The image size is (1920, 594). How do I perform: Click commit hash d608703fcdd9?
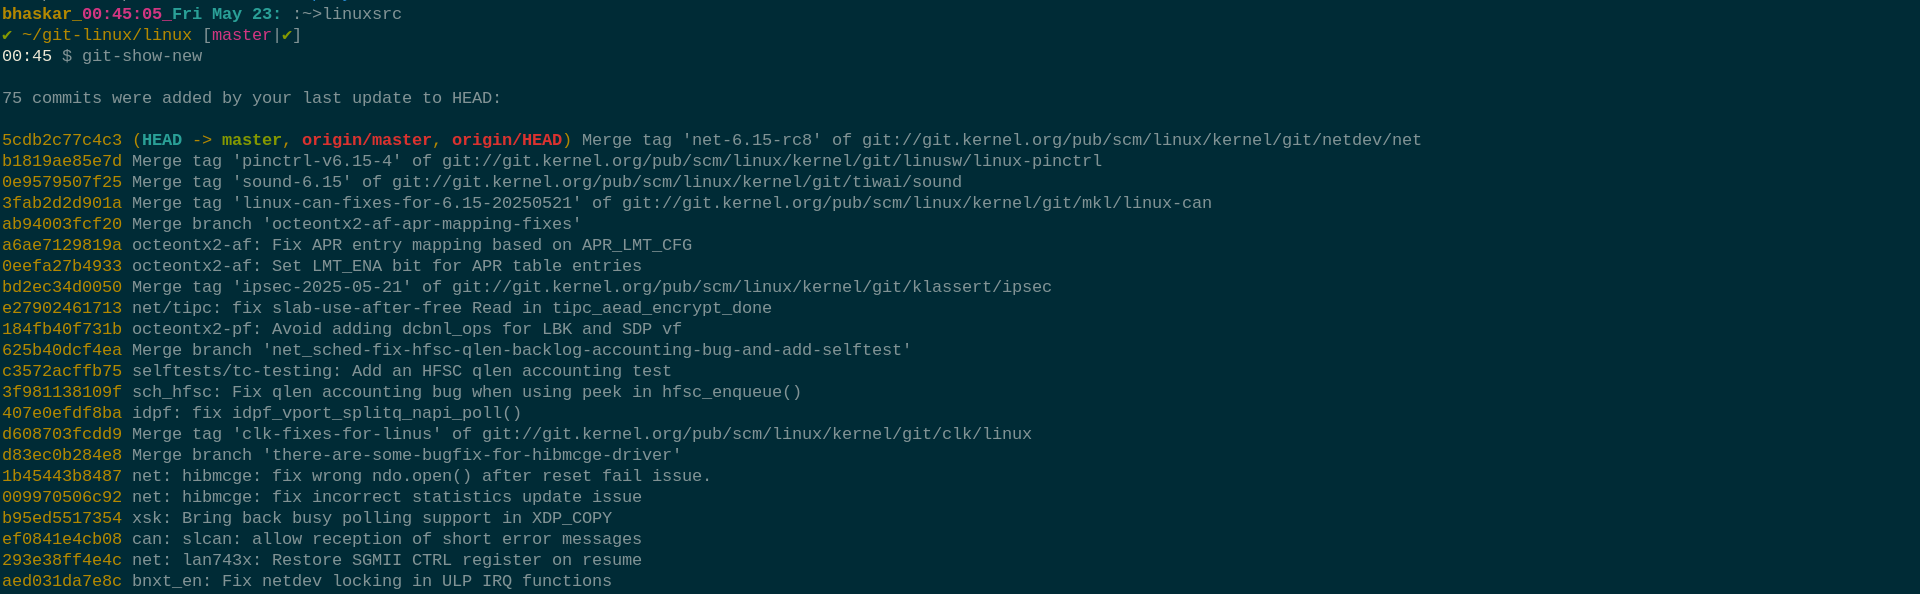(x=62, y=434)
